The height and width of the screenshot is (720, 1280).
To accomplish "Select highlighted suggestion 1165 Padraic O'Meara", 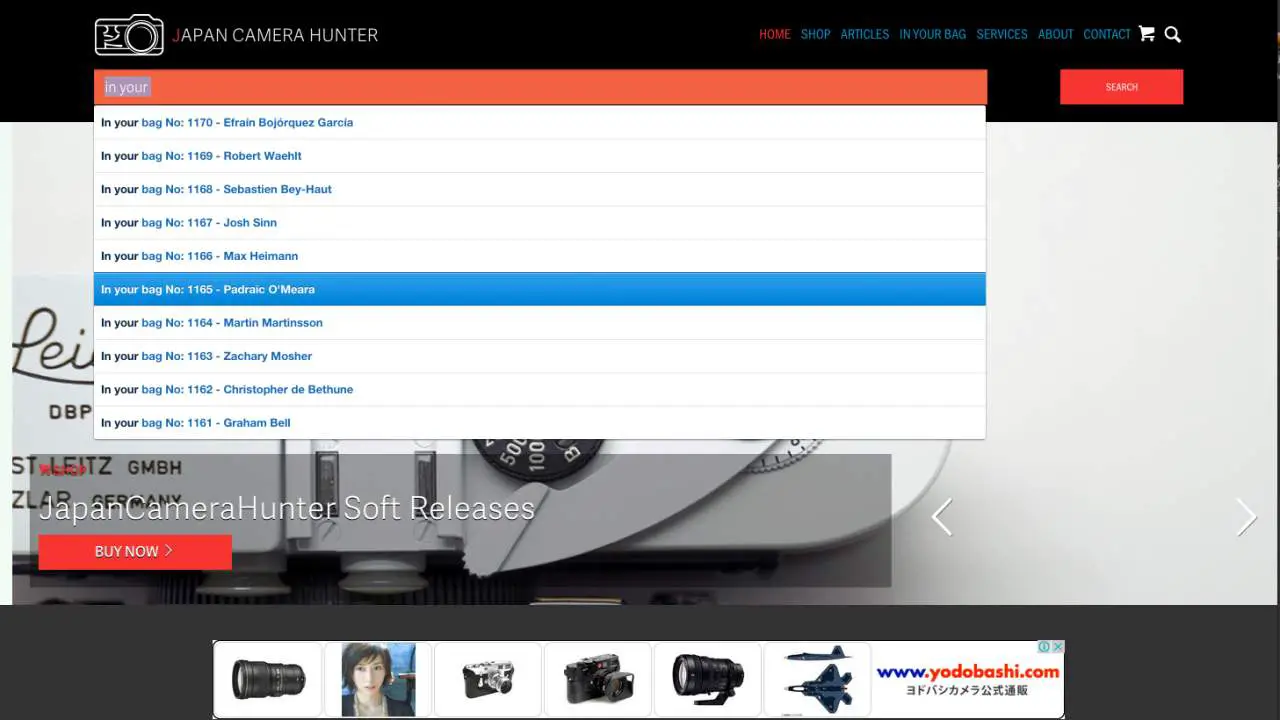I will tap(540, 289).
